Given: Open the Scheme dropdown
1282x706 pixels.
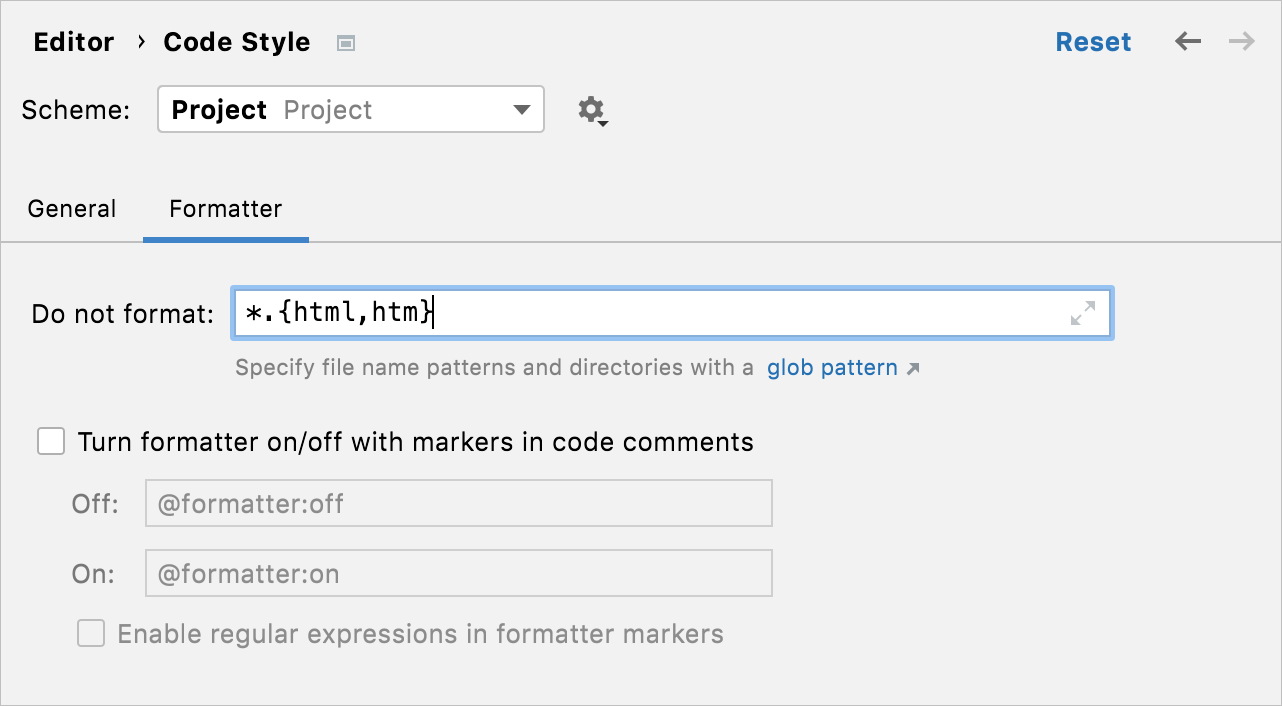Looking at the screenshot, I should tap(350, 109).
